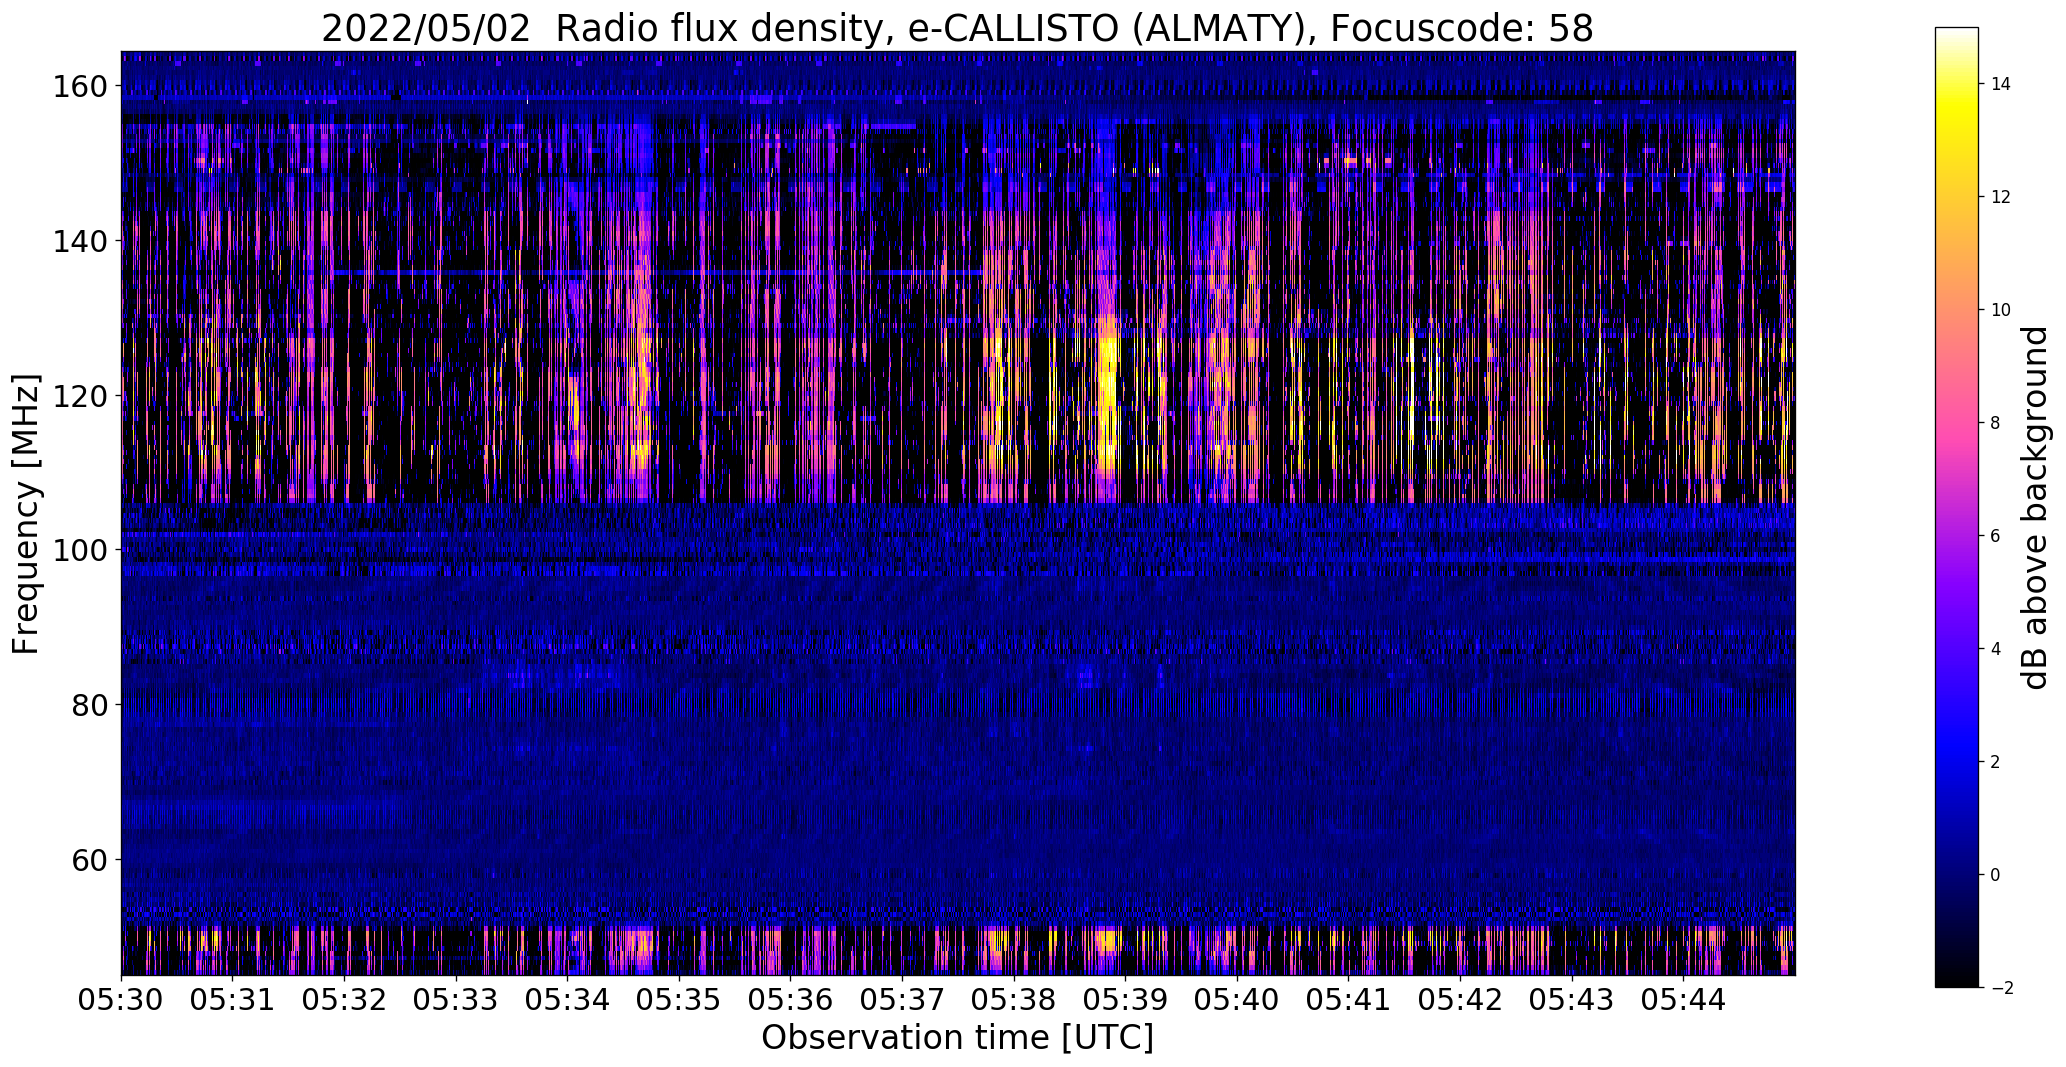The height and width of the screenshot is (1067, 2066).
Task: Select the 05:30 time tick label
Action: click(x=121, y=999)
